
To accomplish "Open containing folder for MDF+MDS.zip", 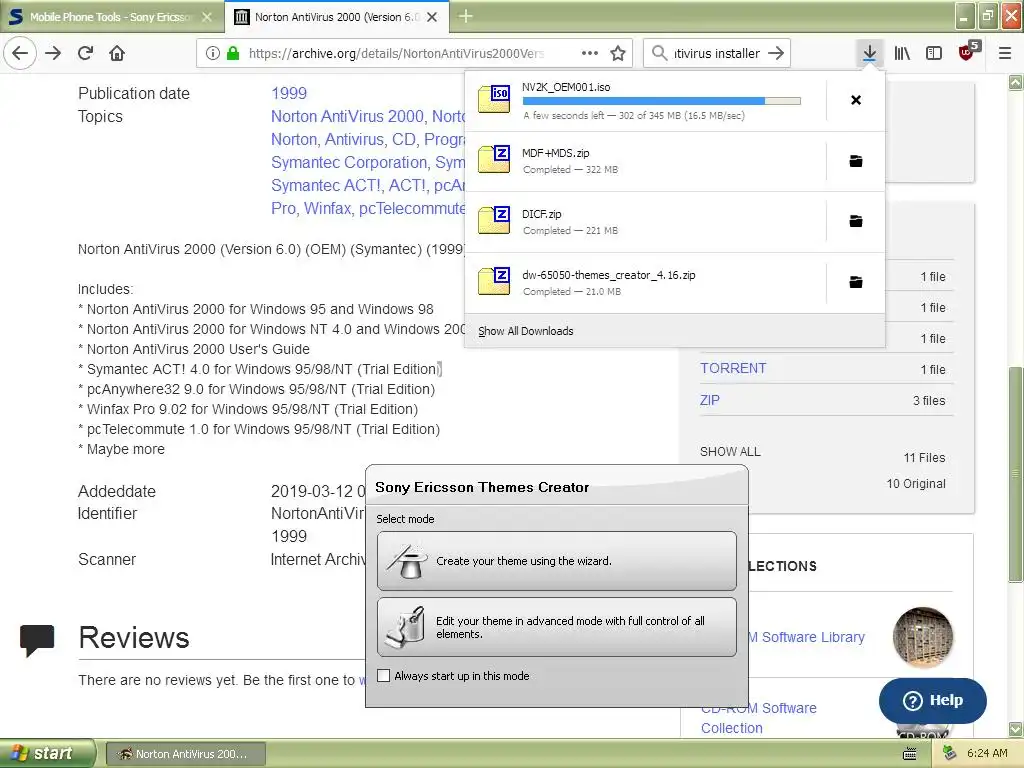I will click(x=856, y=161).
